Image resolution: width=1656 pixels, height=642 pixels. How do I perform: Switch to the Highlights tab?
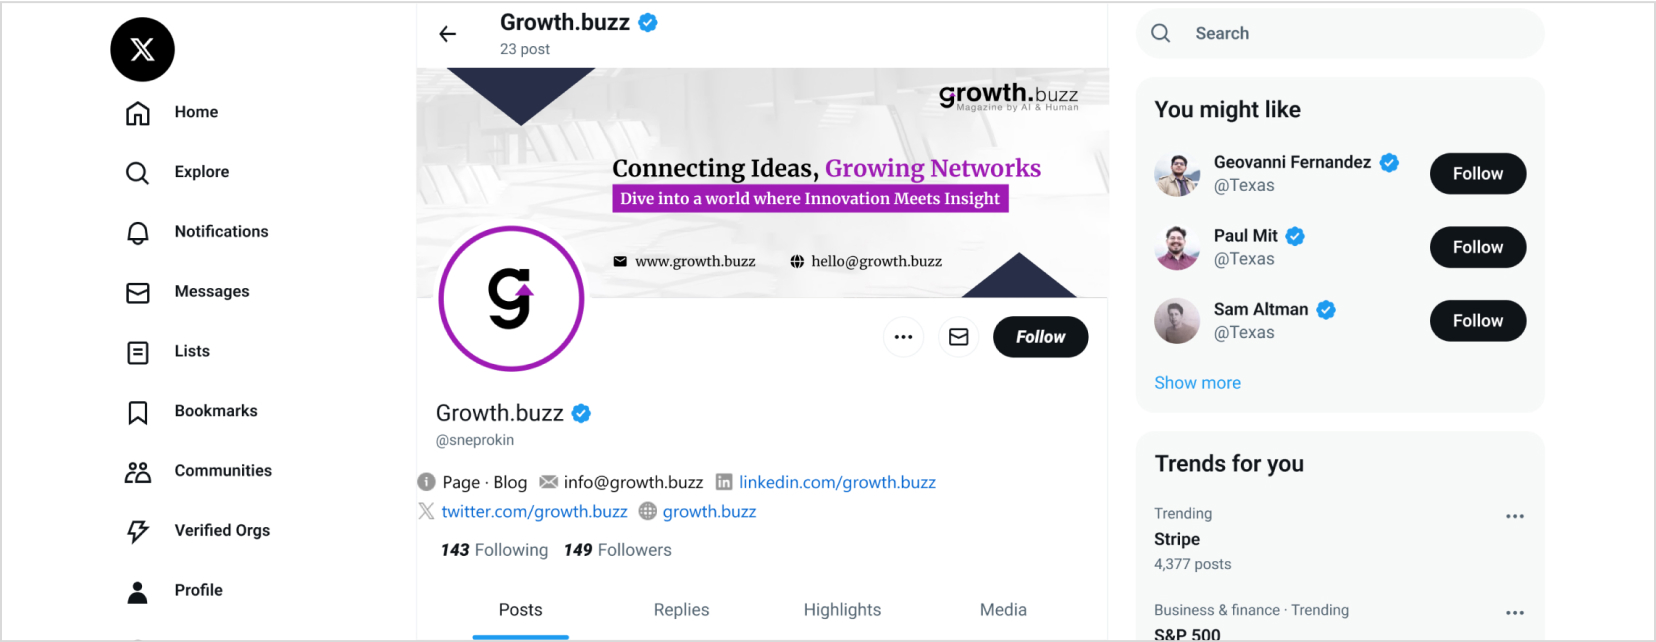pos(842,610)
